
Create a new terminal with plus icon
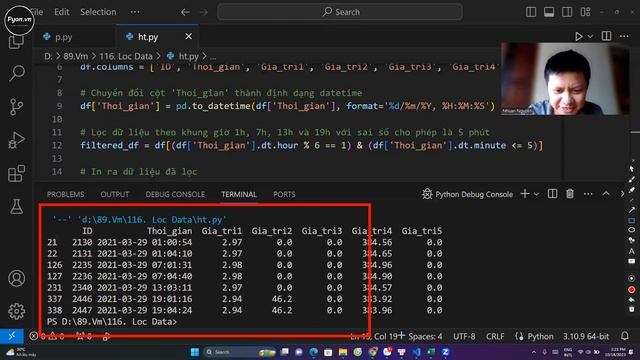[525, 194]
